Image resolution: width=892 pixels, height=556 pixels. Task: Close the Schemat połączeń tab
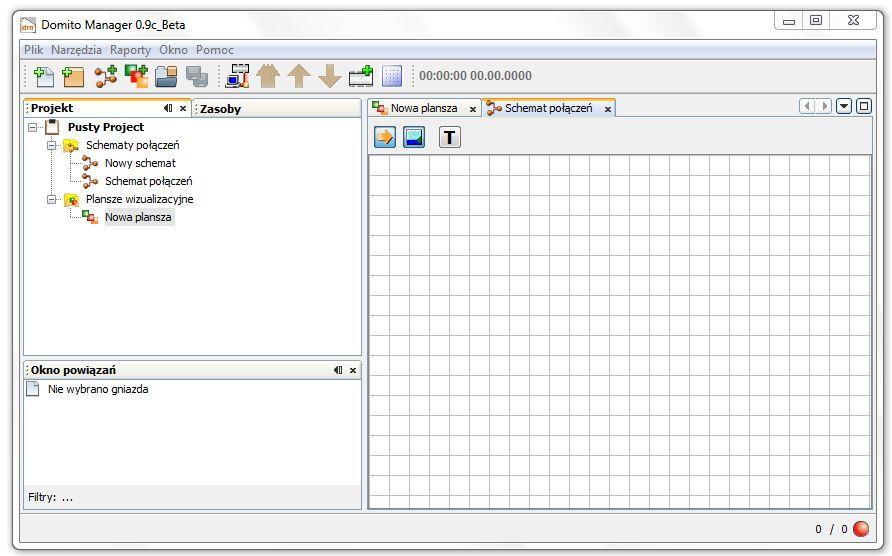click(608, 109)
